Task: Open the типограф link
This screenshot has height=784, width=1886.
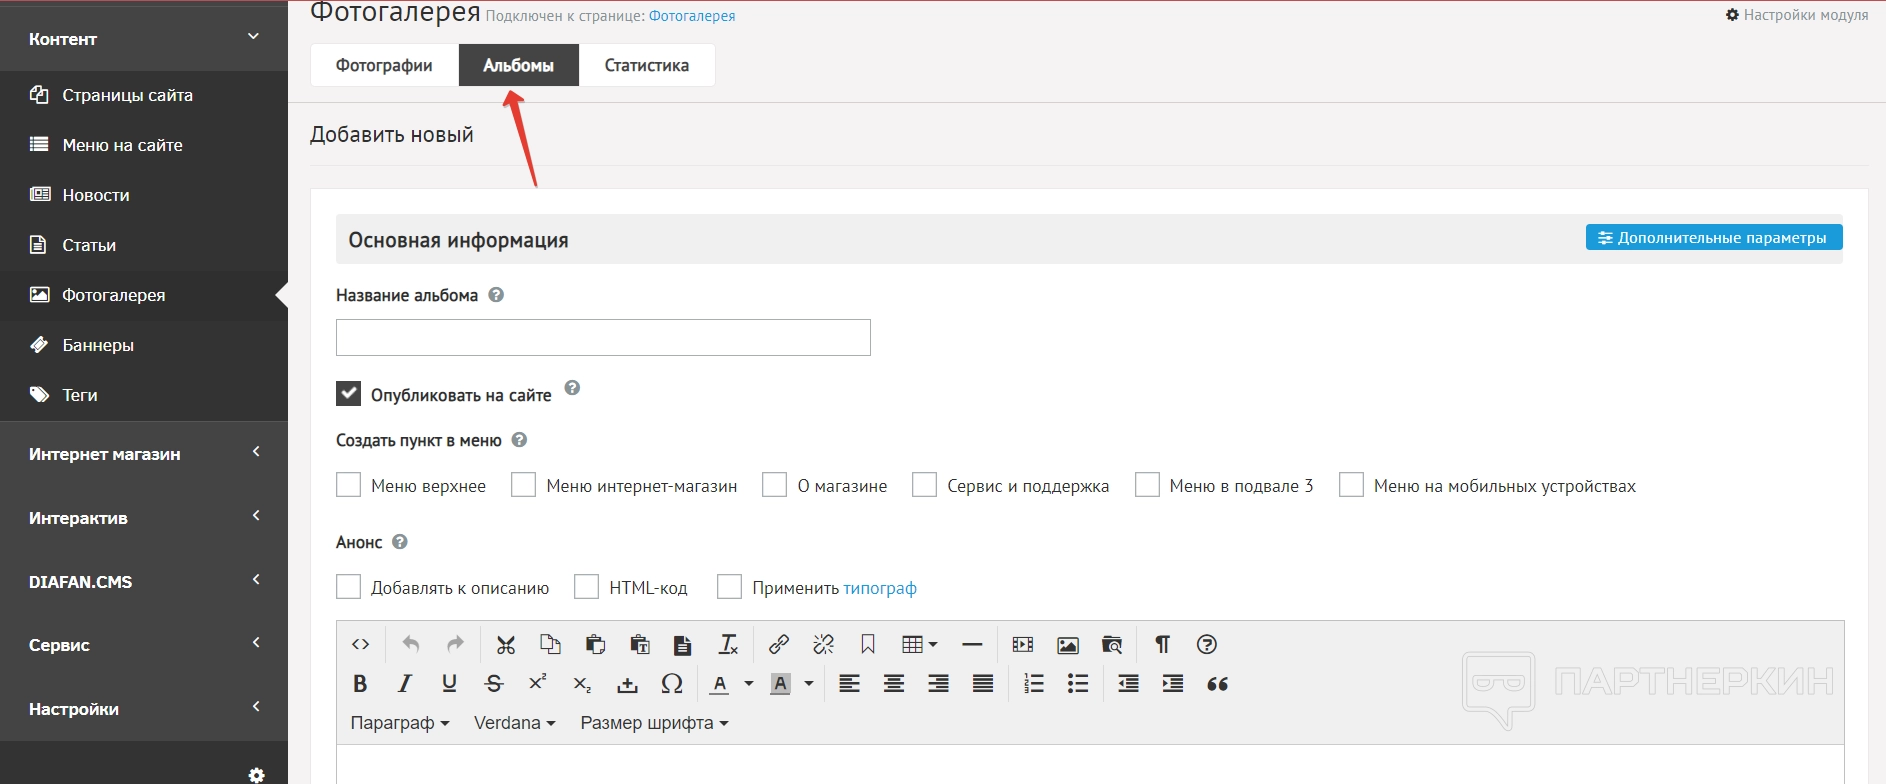Action: click(879, 588)
